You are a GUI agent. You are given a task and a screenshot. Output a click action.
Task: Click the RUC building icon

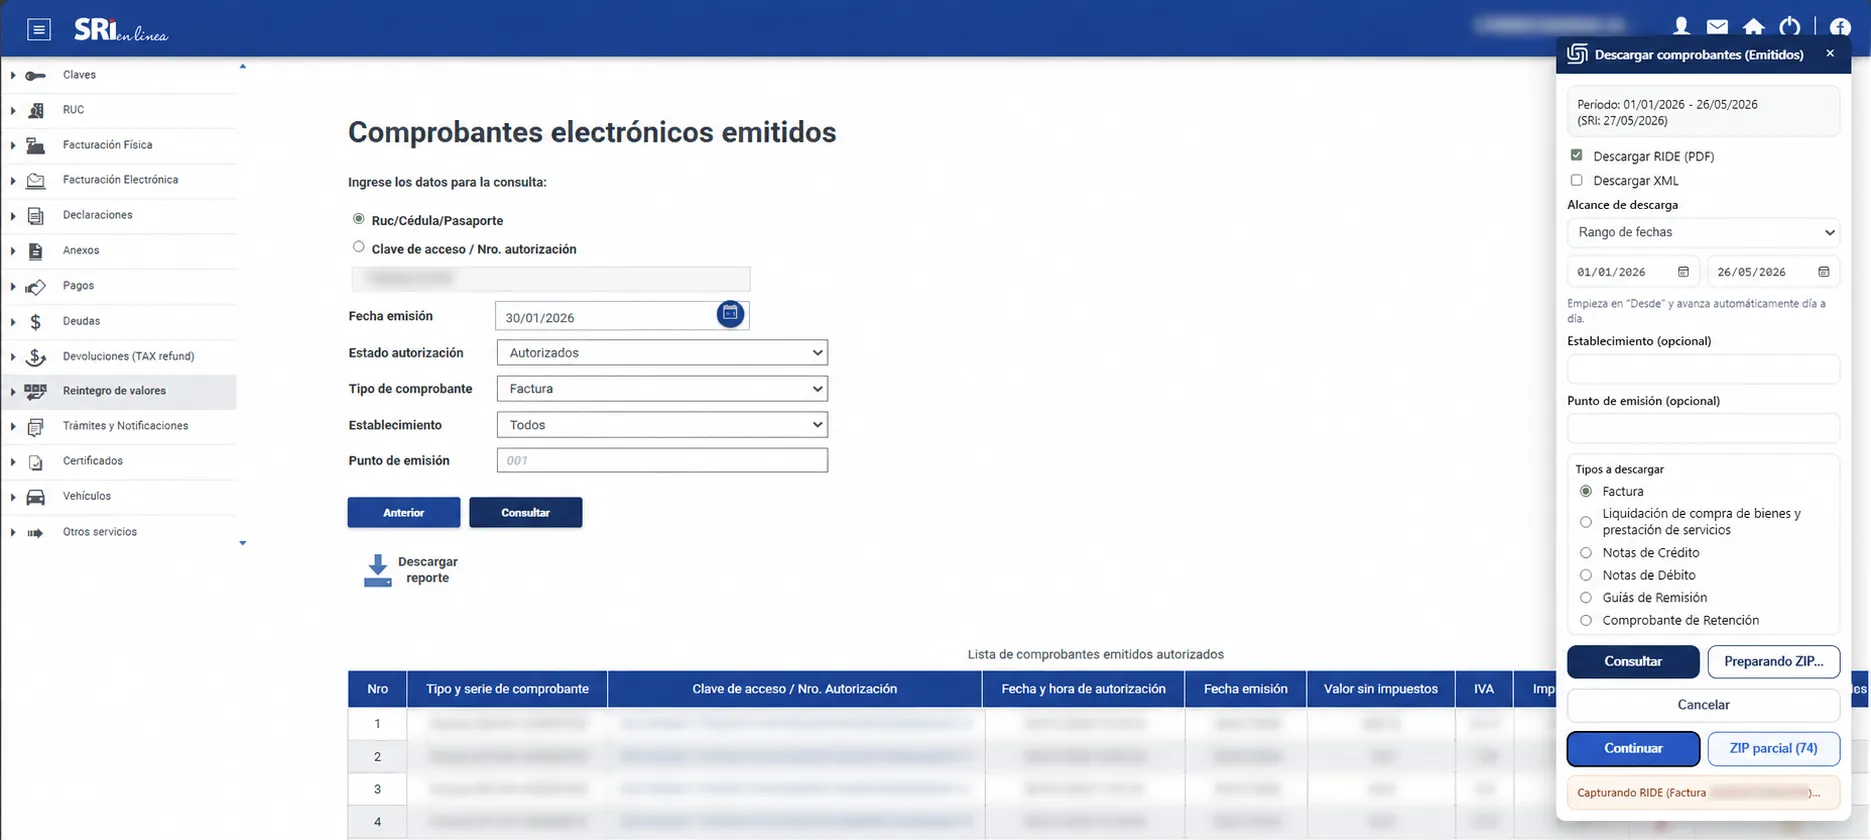click(x=36, y=110)
